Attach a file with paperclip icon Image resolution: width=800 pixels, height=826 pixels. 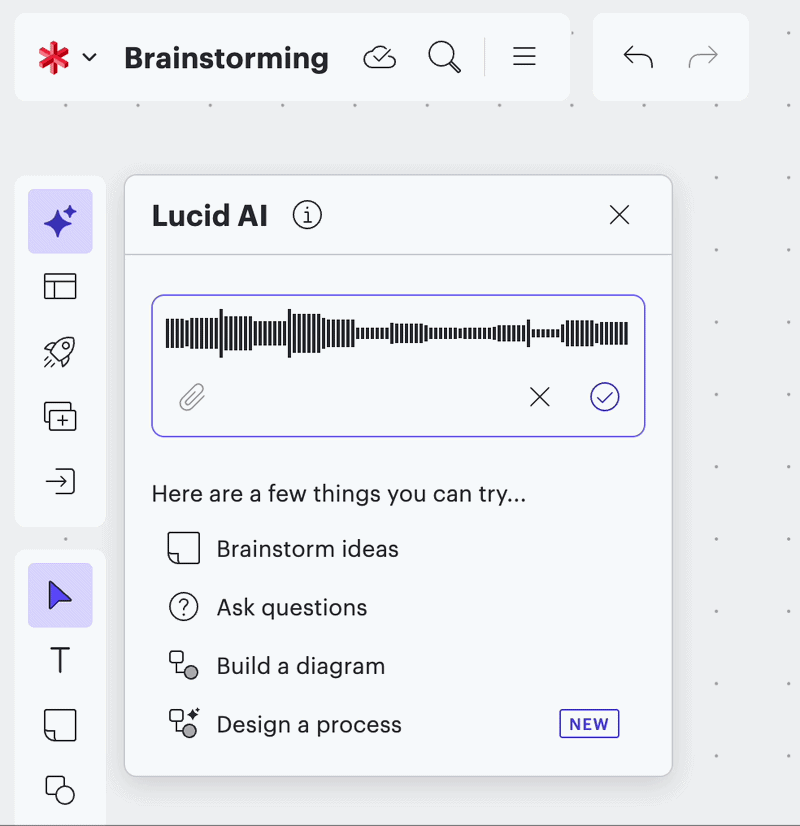tap(192, 397)
